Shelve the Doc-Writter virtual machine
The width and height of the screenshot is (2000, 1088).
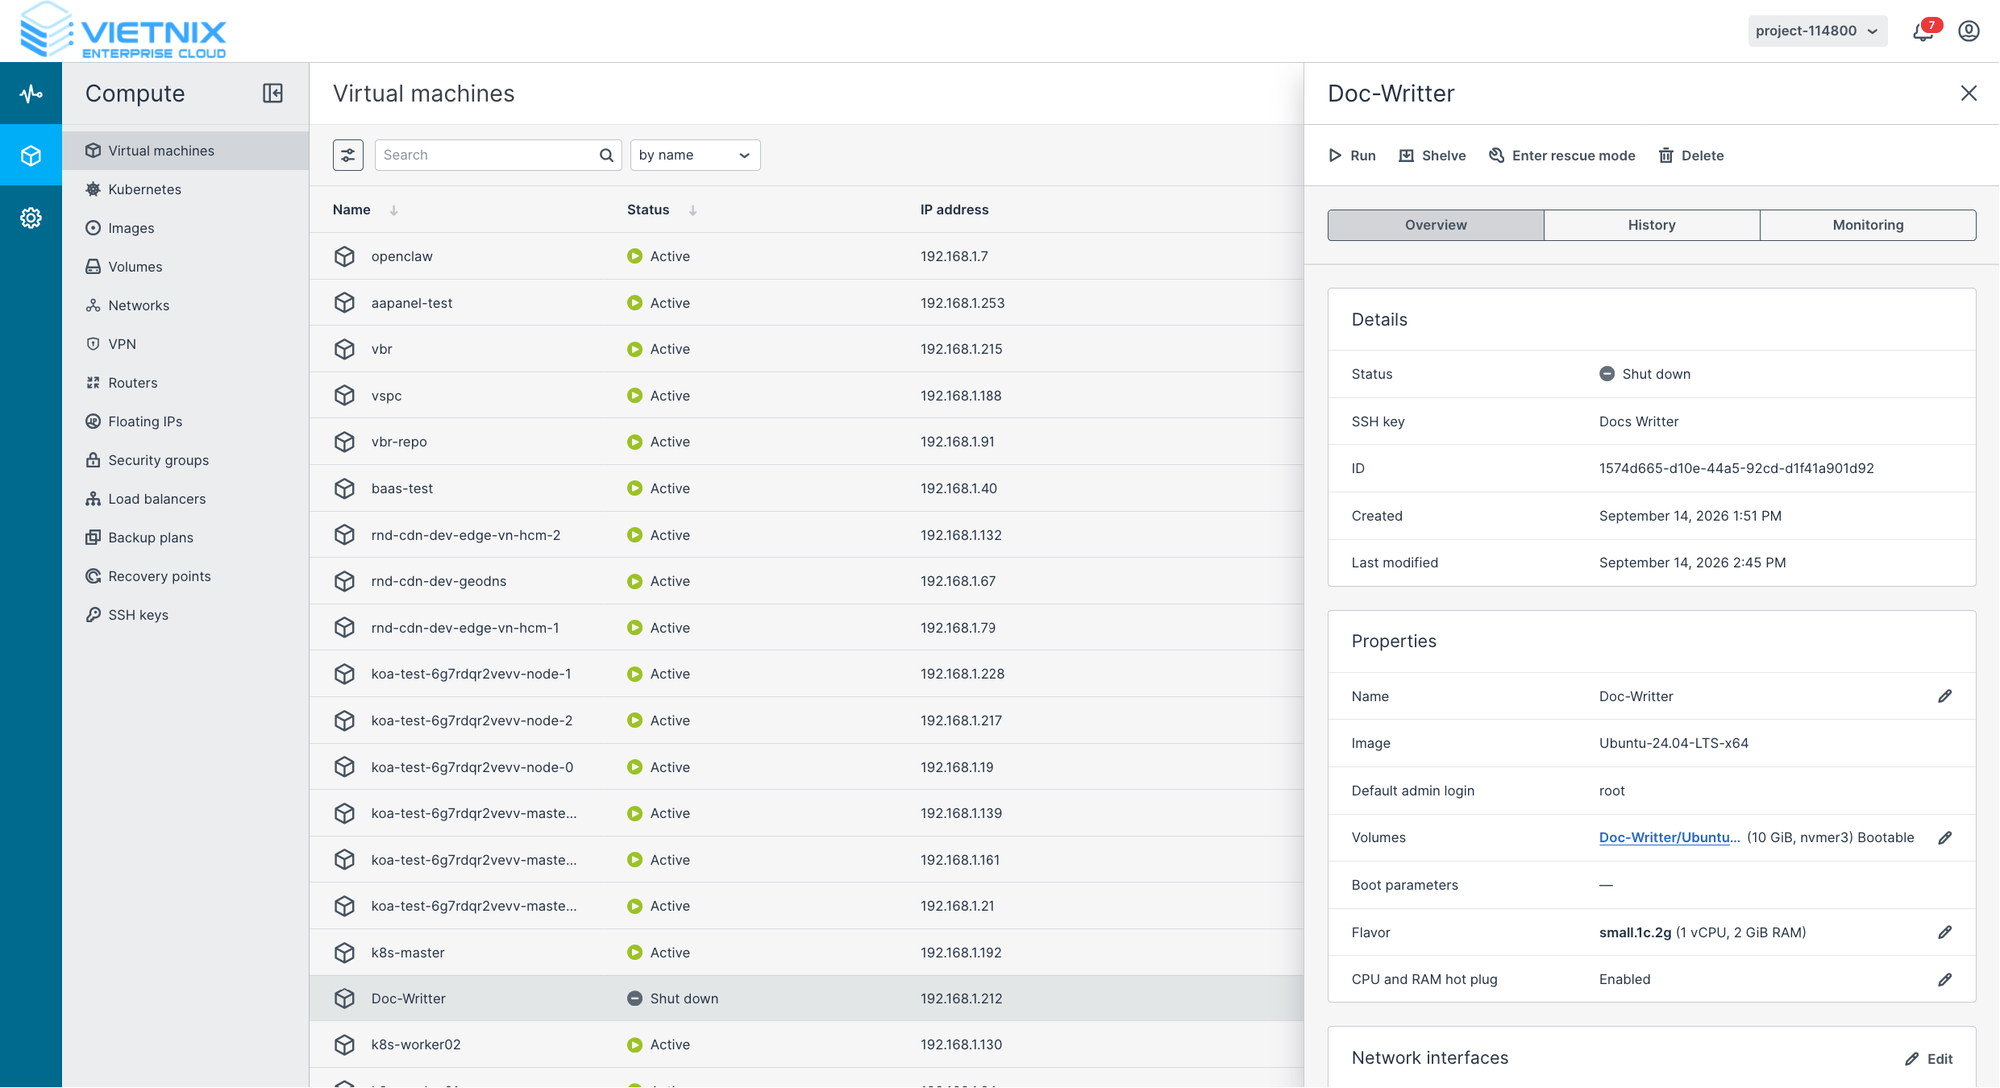click(1432, 155)
